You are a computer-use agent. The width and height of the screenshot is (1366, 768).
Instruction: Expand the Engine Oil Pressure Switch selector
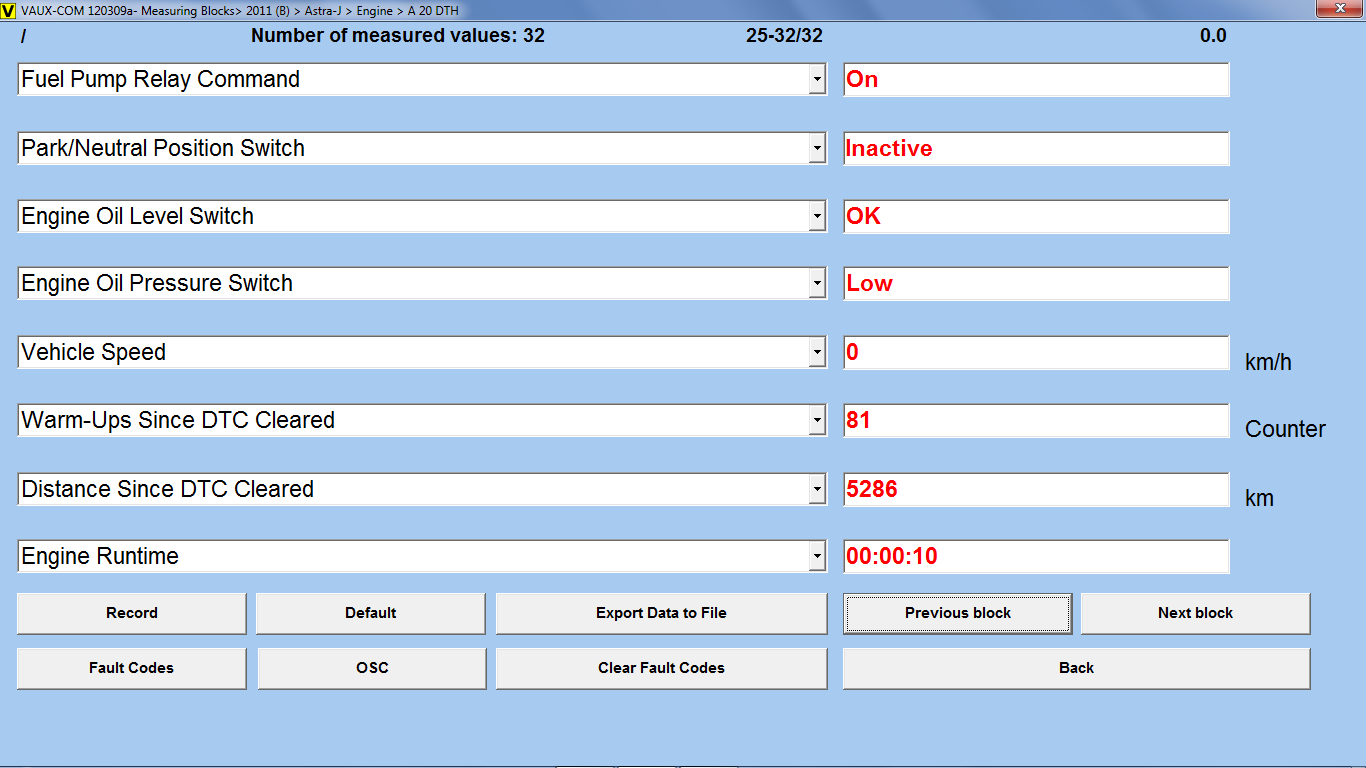pyautogui.click(x=817, y=284)
